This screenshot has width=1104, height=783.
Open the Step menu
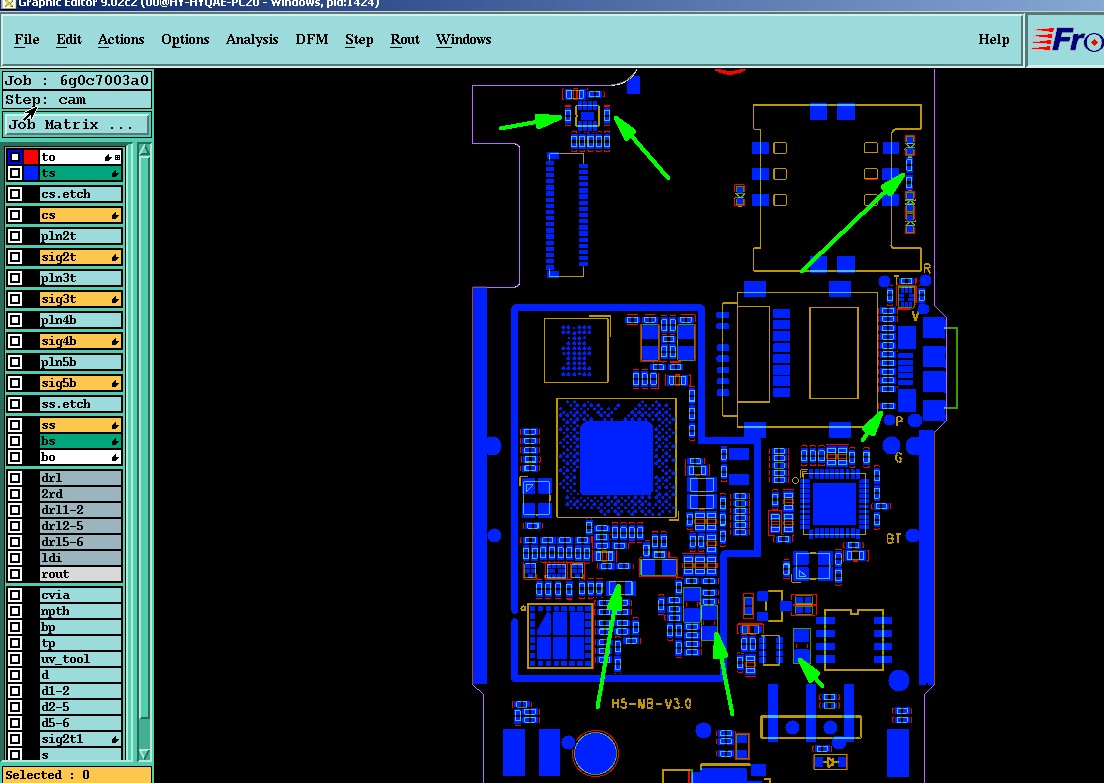pyautogui.click(x=359, y=39)
